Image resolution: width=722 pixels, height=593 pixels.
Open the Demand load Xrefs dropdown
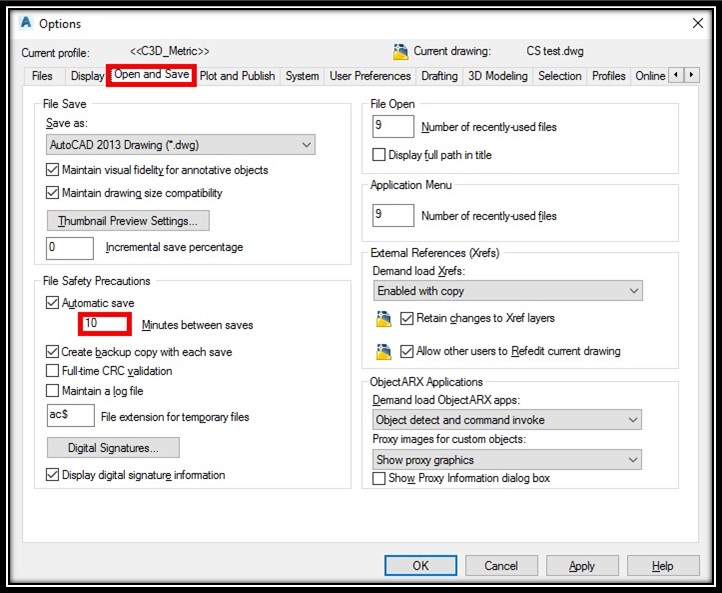click(508, 291)
